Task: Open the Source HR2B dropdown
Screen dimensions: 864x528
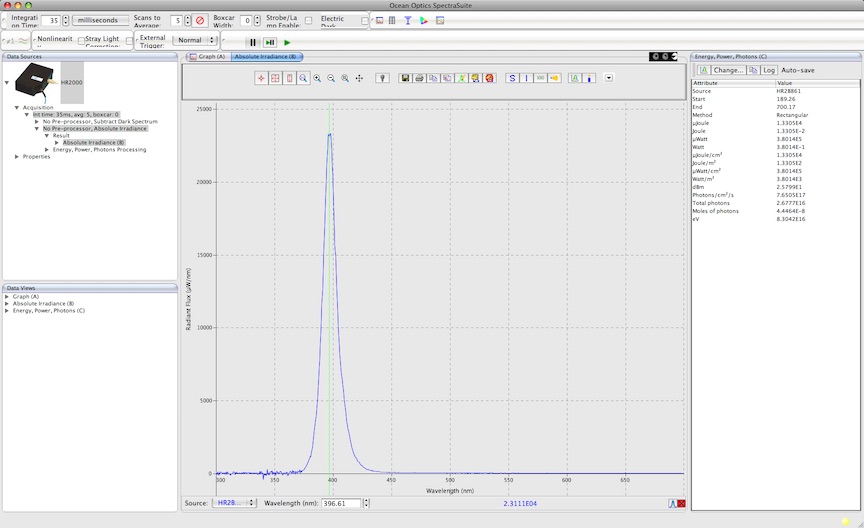Action: coord(235,503)
